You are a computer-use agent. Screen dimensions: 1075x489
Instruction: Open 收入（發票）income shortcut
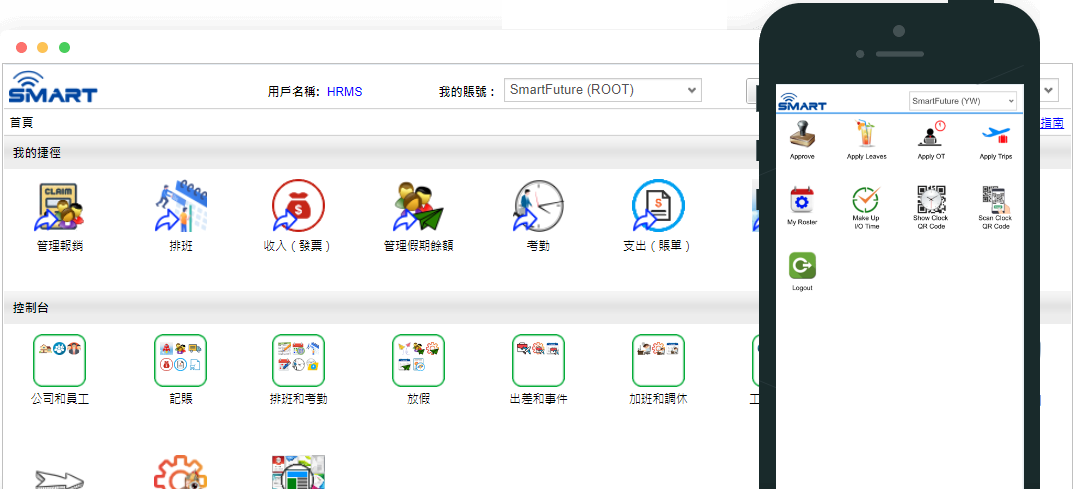298,206
